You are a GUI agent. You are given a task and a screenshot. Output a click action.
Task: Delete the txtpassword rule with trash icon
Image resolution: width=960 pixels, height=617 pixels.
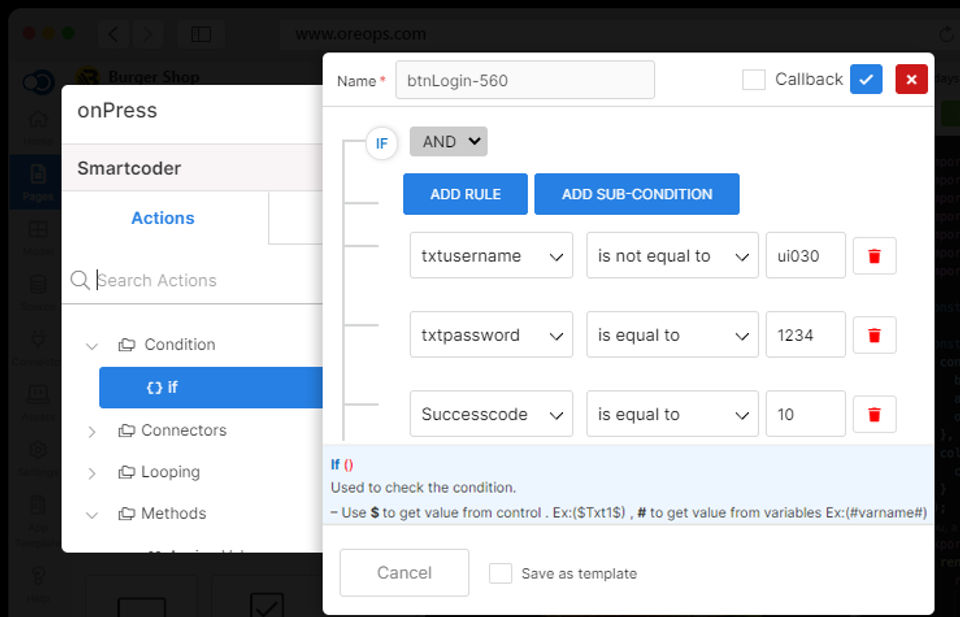[x=874, y=335]
